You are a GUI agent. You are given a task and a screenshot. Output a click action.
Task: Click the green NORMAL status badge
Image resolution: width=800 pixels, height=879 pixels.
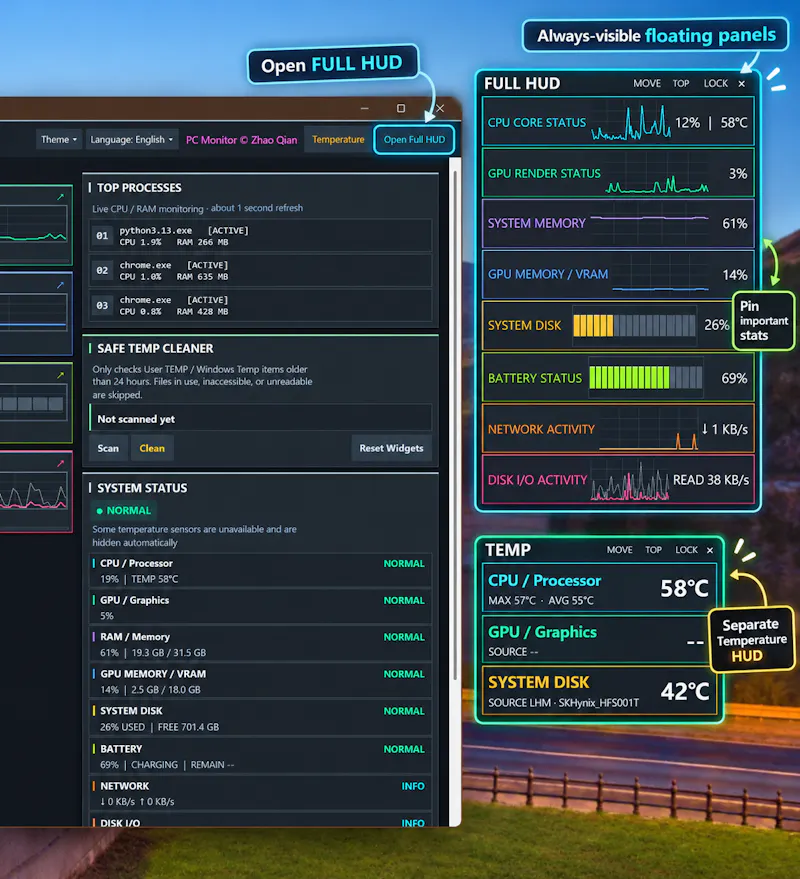(x=124, y=510)
